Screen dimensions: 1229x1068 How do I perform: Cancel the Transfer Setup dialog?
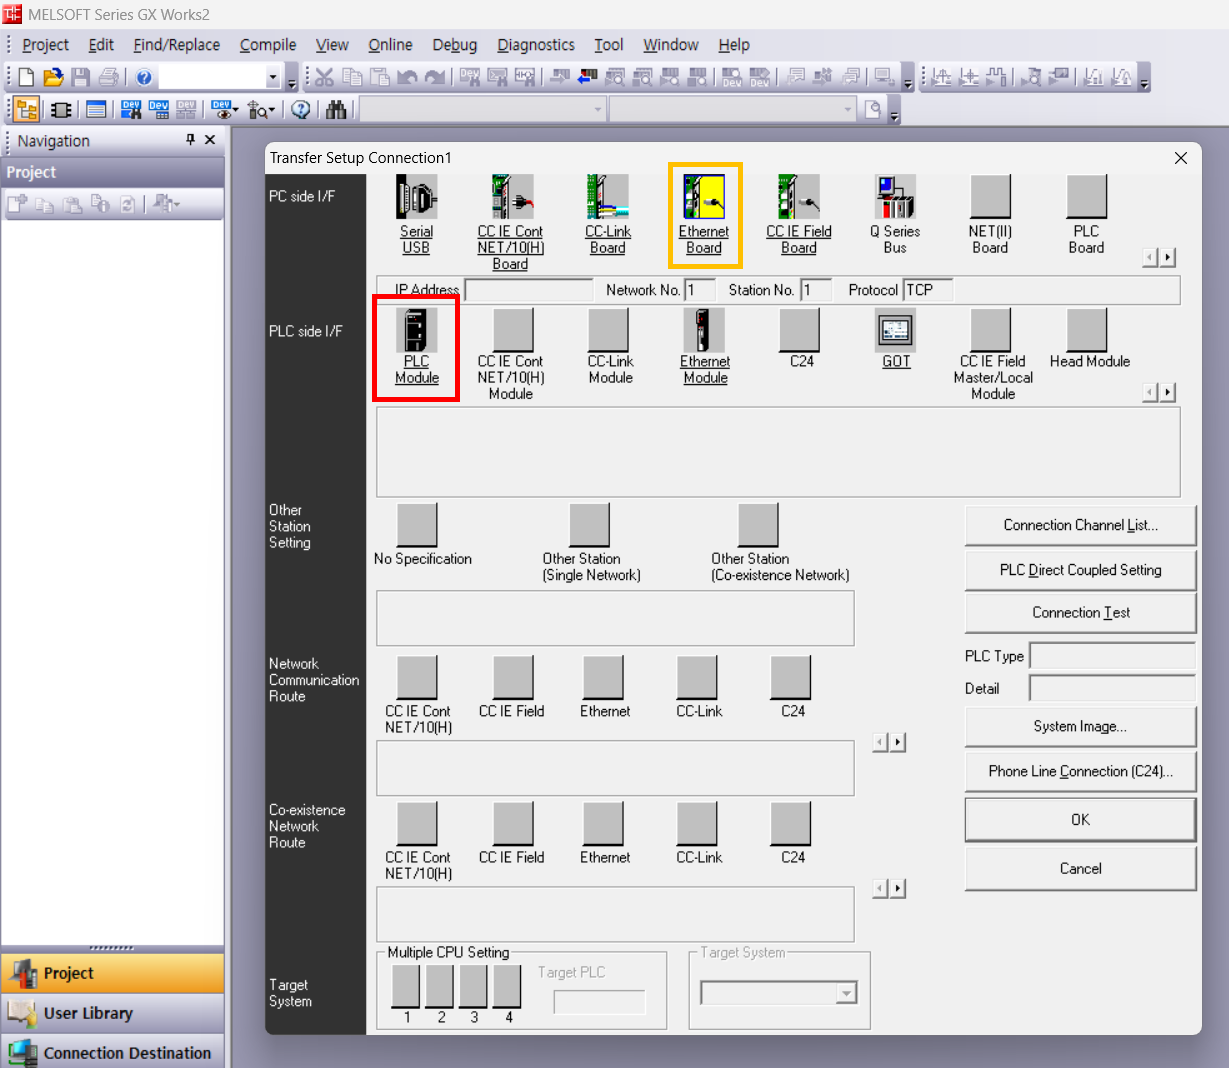coord(1080,869)
